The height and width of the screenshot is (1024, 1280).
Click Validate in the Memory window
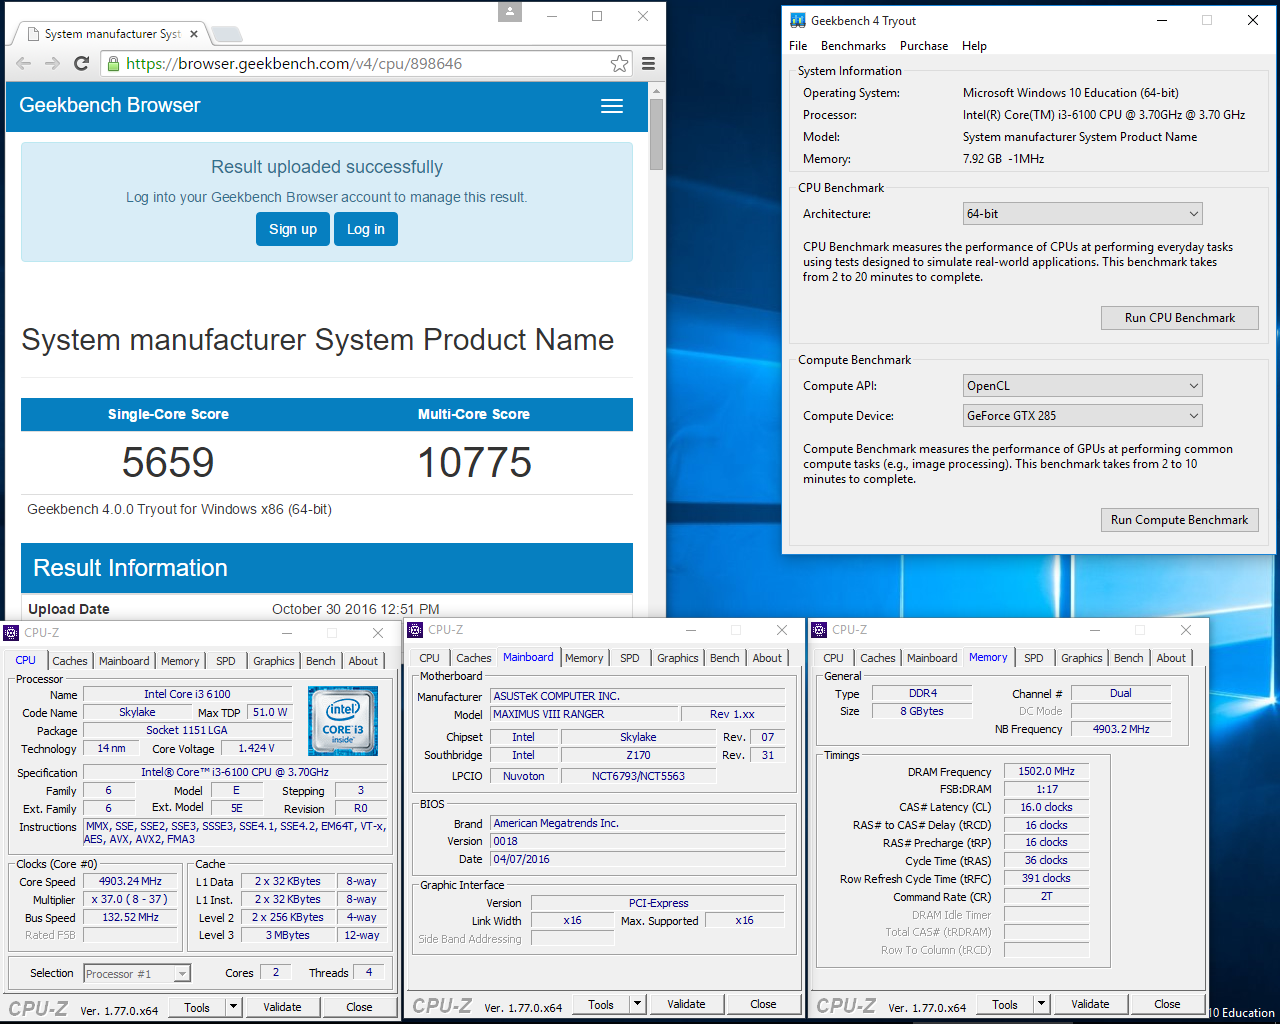point(1090,1004)
